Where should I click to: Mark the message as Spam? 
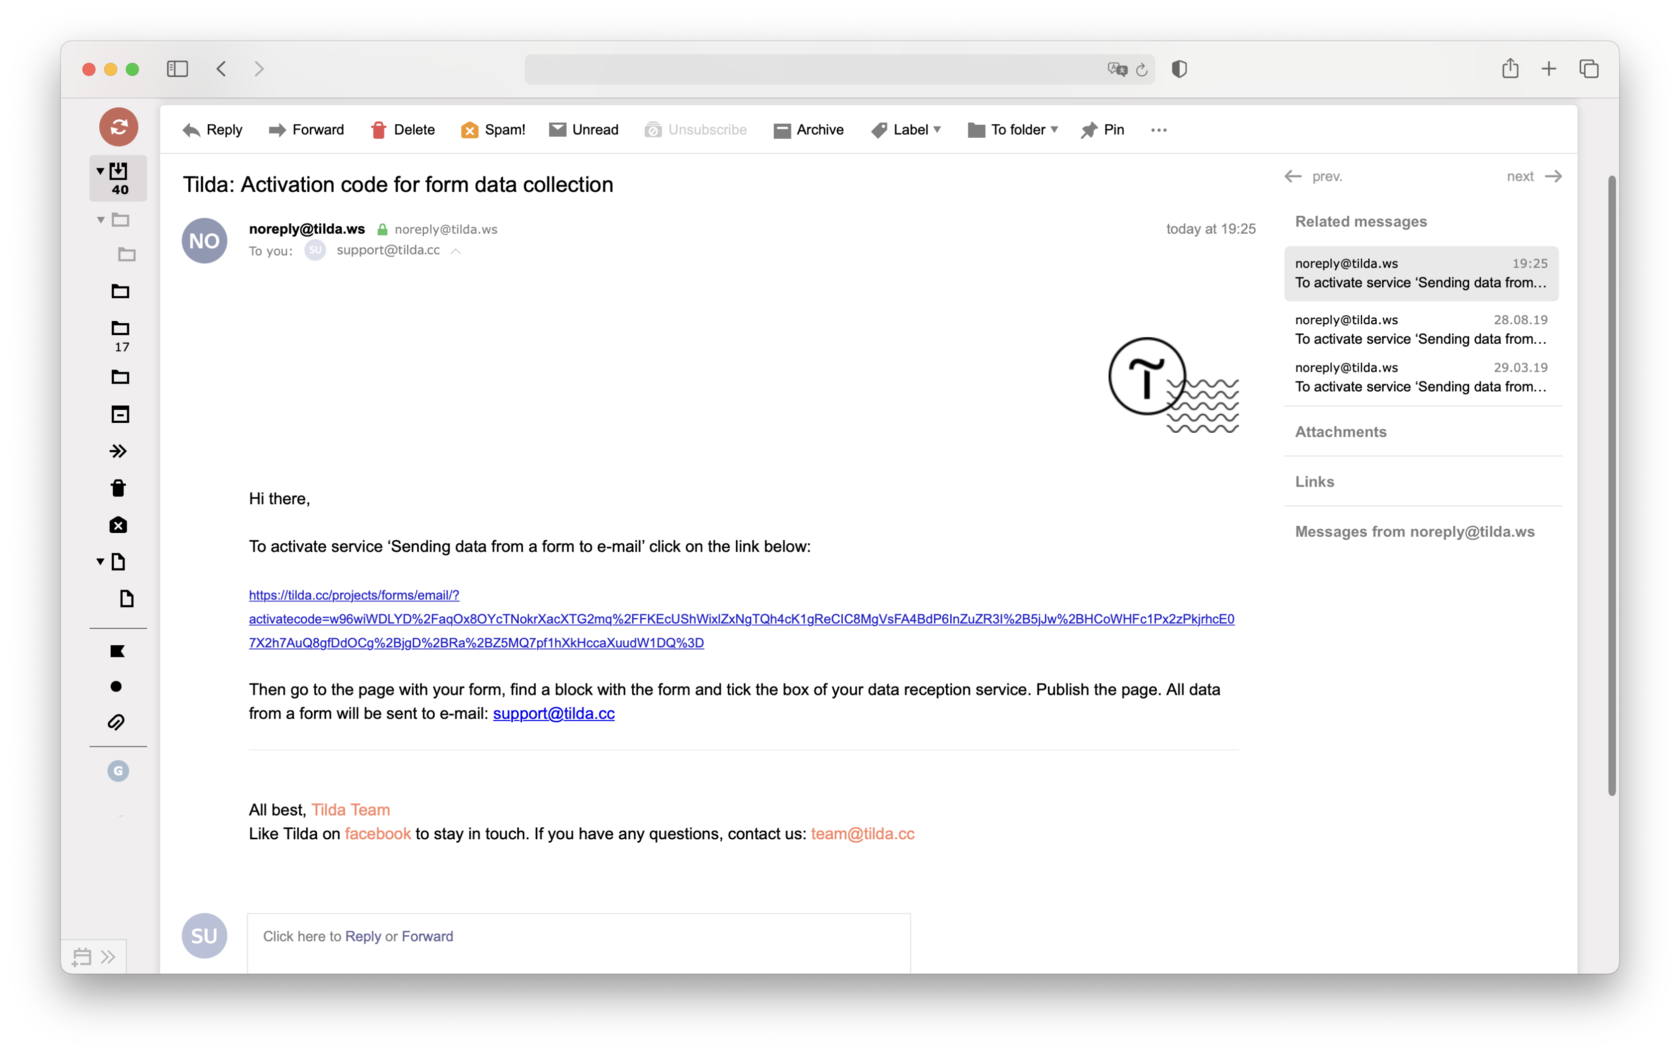click(x=492, y=130)
